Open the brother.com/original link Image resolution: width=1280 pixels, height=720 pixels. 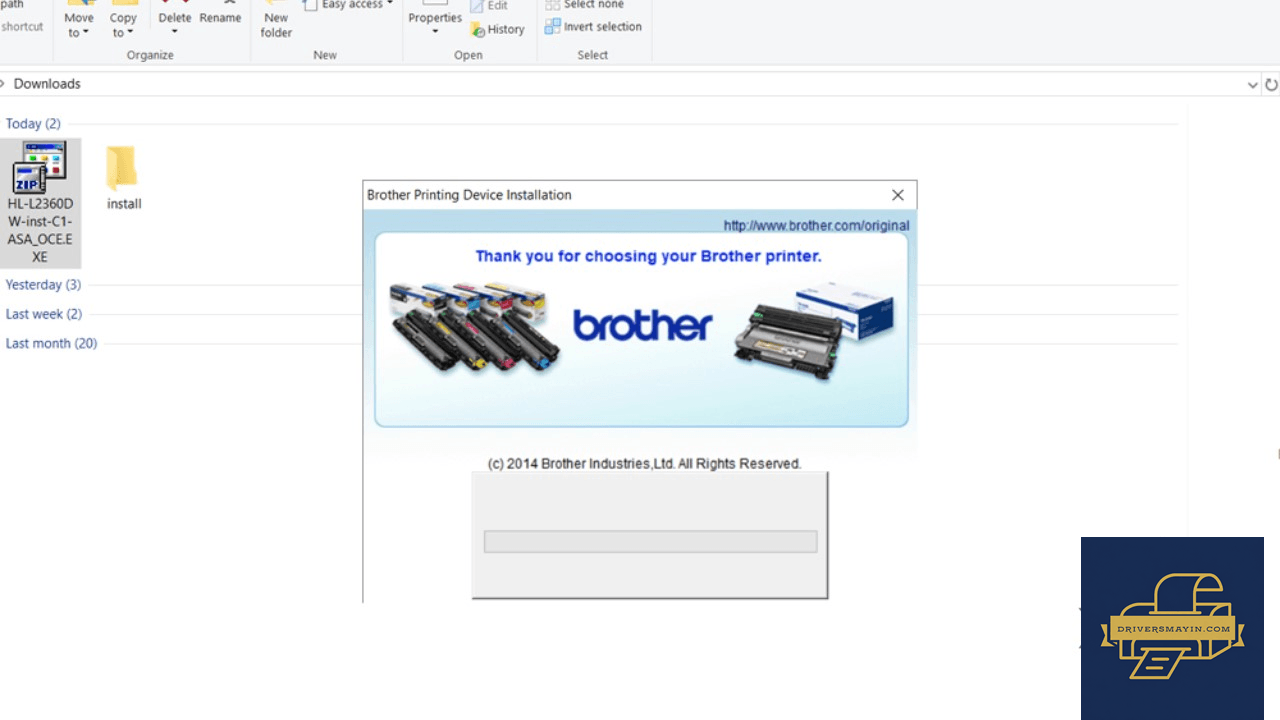816,226
